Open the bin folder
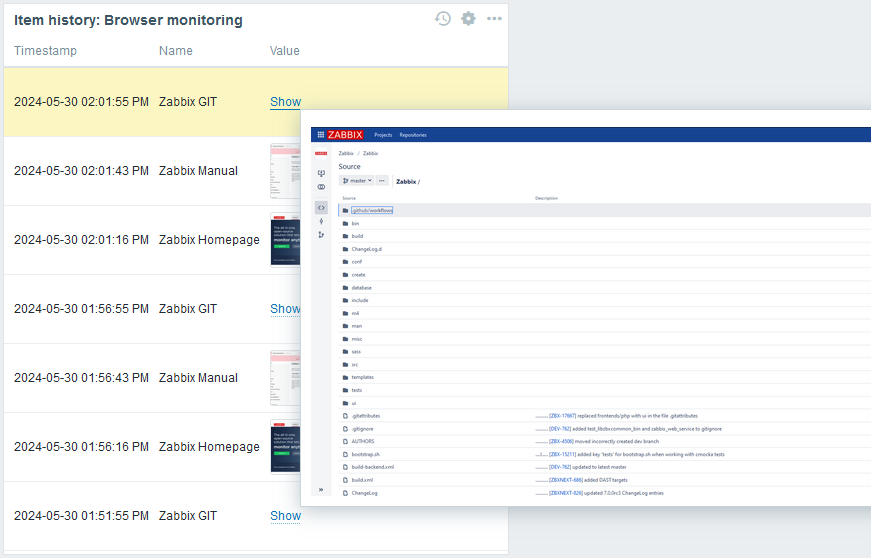Viewport: 871px width, 558px height. pos(356,223)
